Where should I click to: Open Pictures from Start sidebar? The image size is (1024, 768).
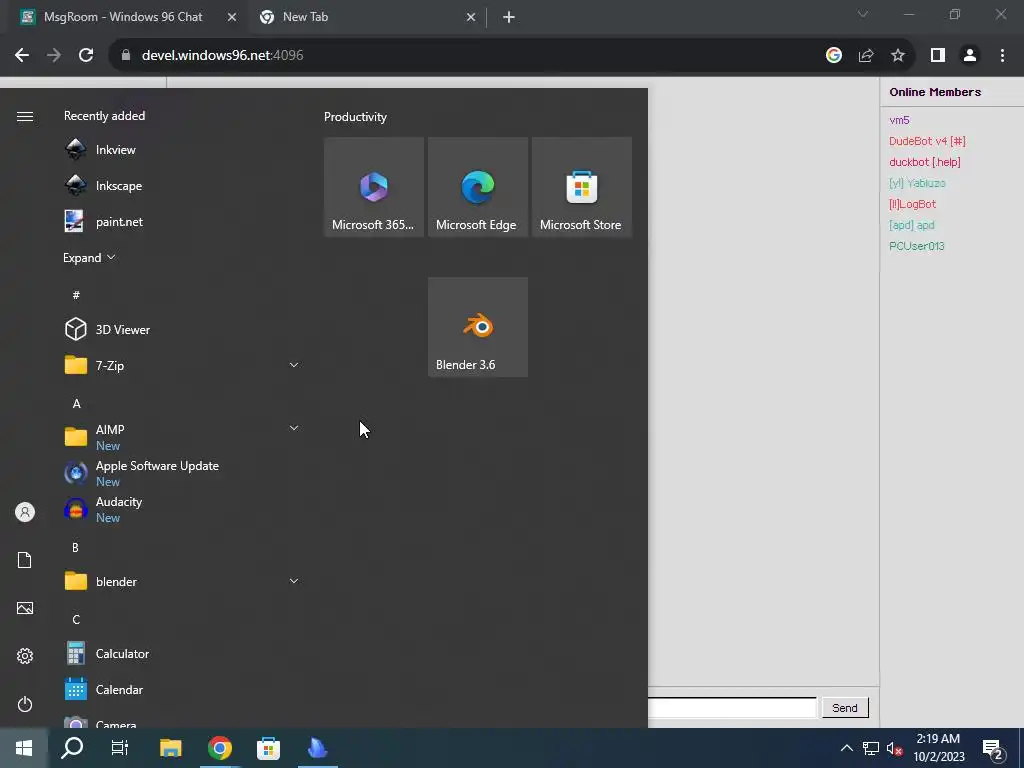(25, 608)
